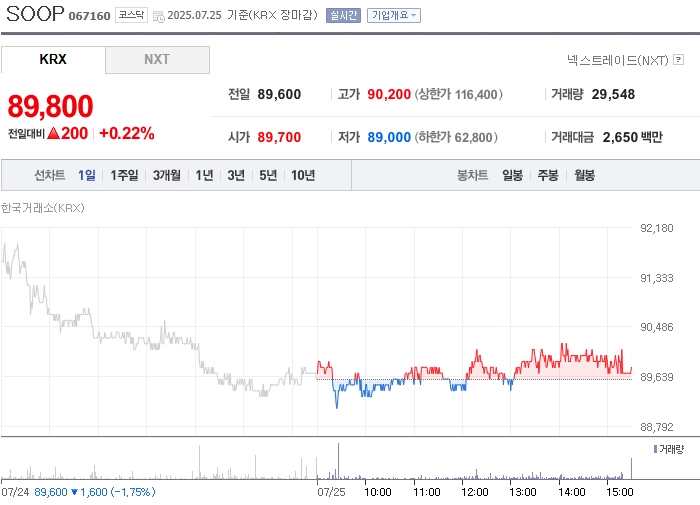Image resolution: width=700 pixels, height=505 pixels.
Task: Open the 주봉 candlestick chart
Action: [548, 175]
